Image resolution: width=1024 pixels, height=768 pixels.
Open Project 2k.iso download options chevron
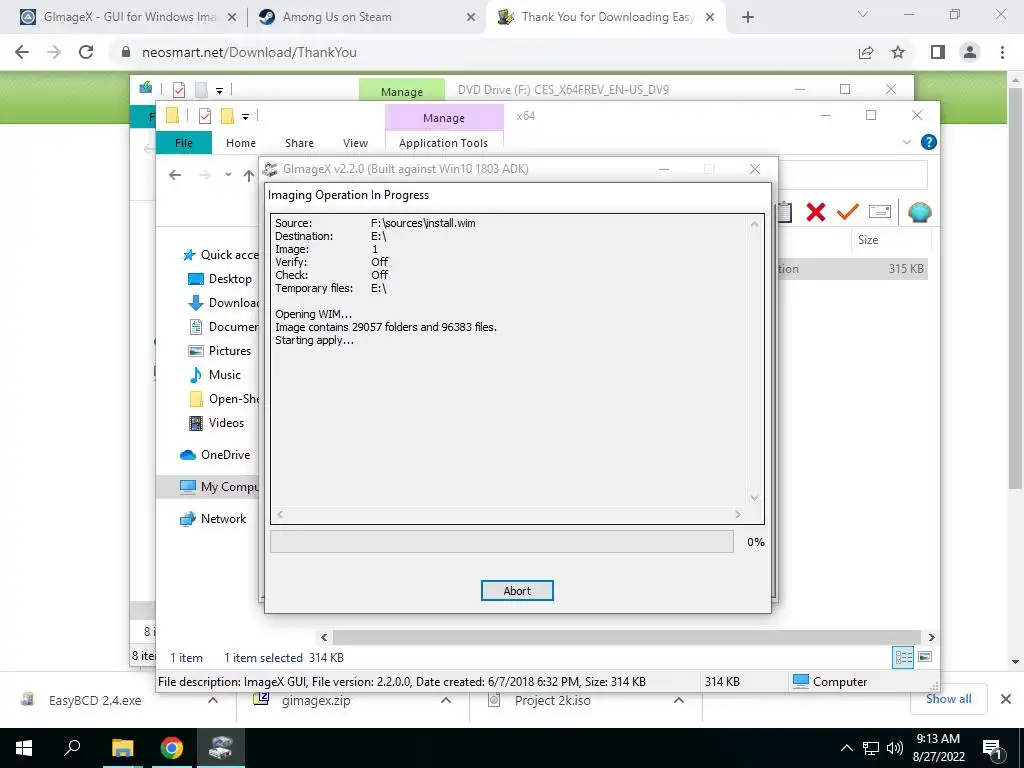[x=679, y=700]
